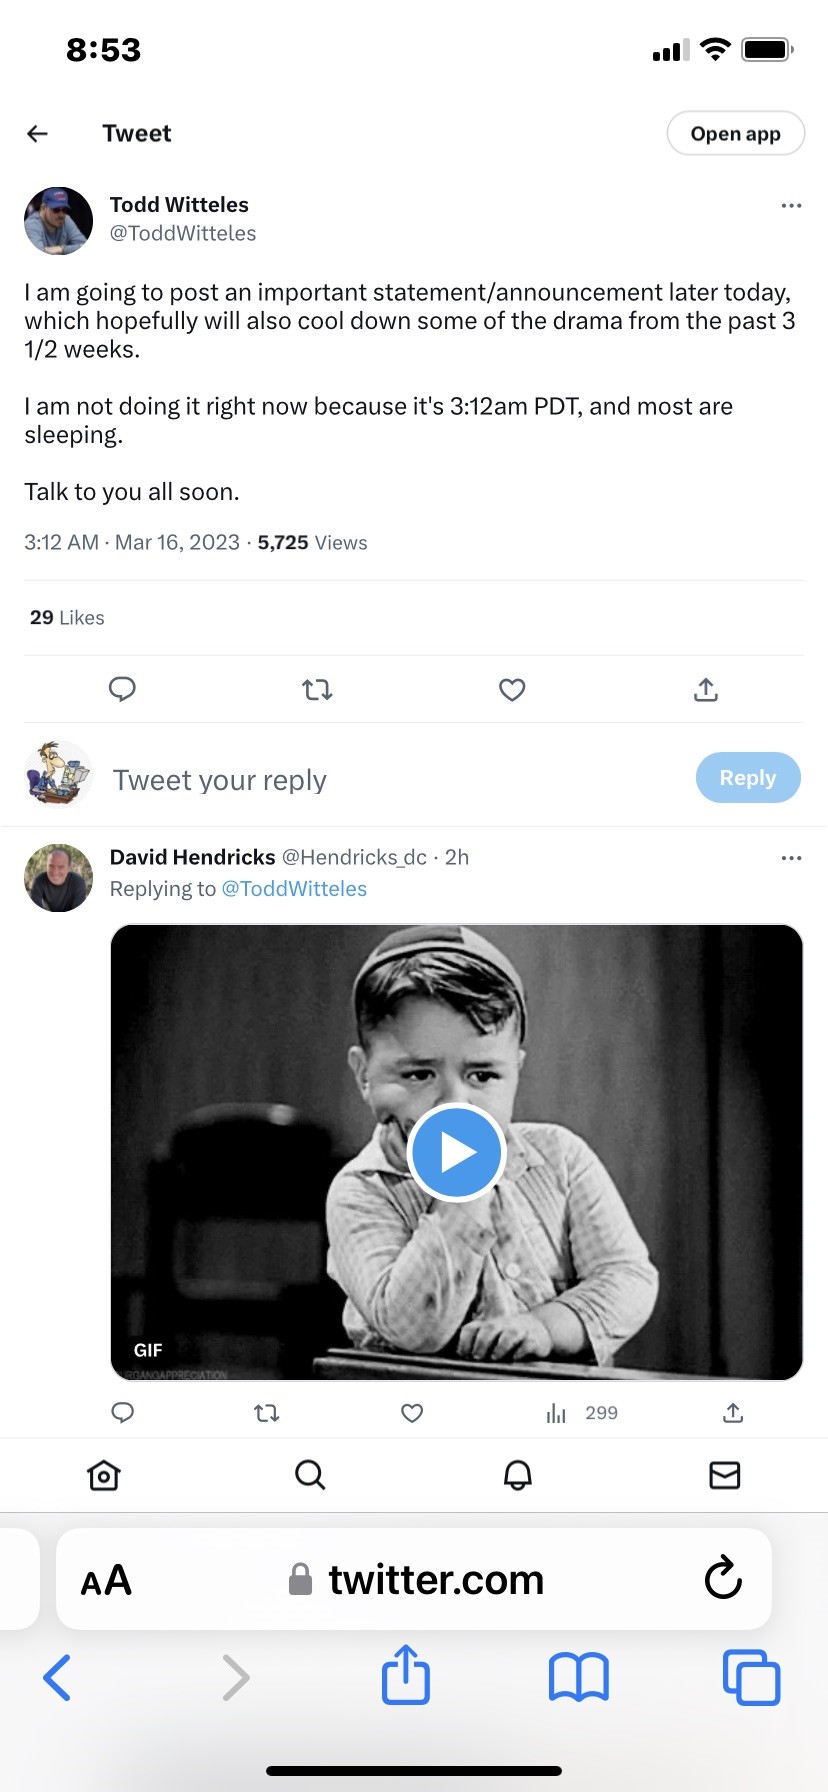Tap the Open app button

(x=736, y=134)
